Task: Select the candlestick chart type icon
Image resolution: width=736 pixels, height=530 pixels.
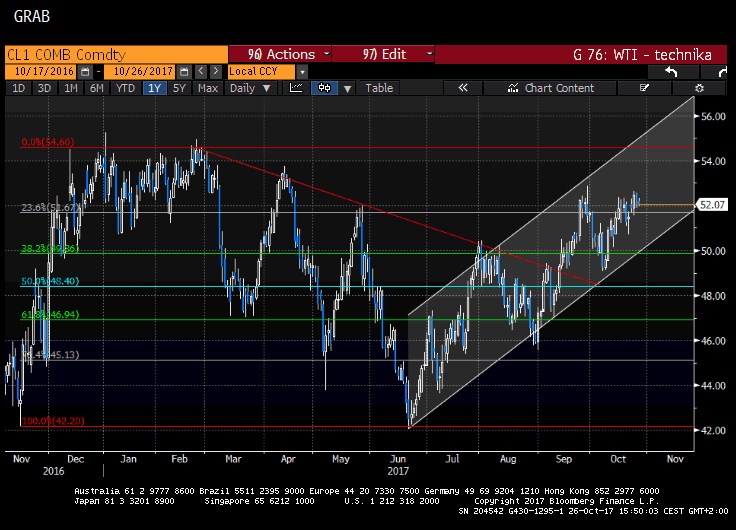Action: tap(323, 88)
